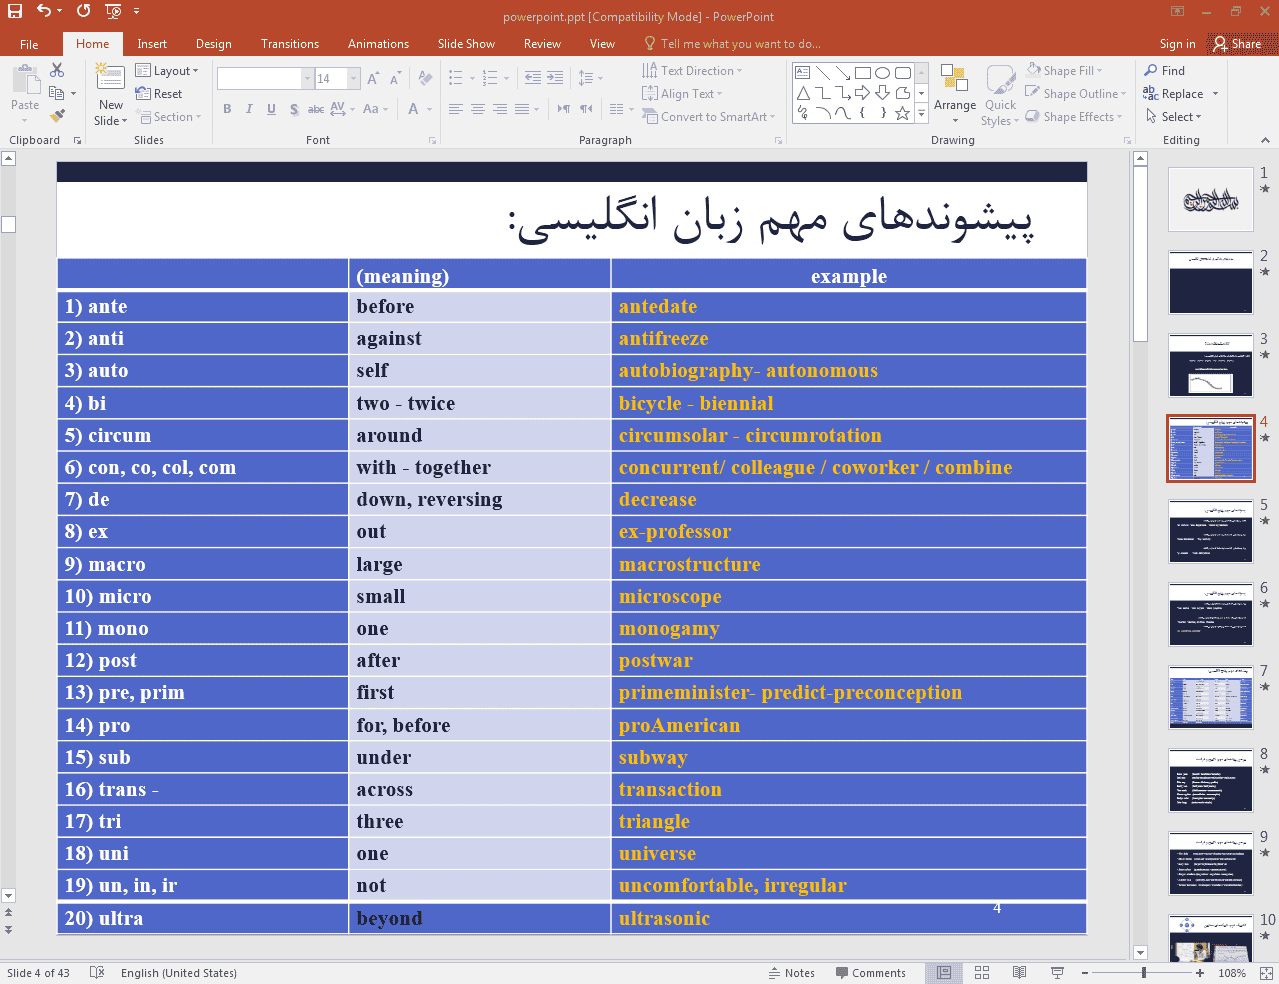Toggle Align Right paragraph button
Screen dimensions: 1279x984
coord(499,109)
